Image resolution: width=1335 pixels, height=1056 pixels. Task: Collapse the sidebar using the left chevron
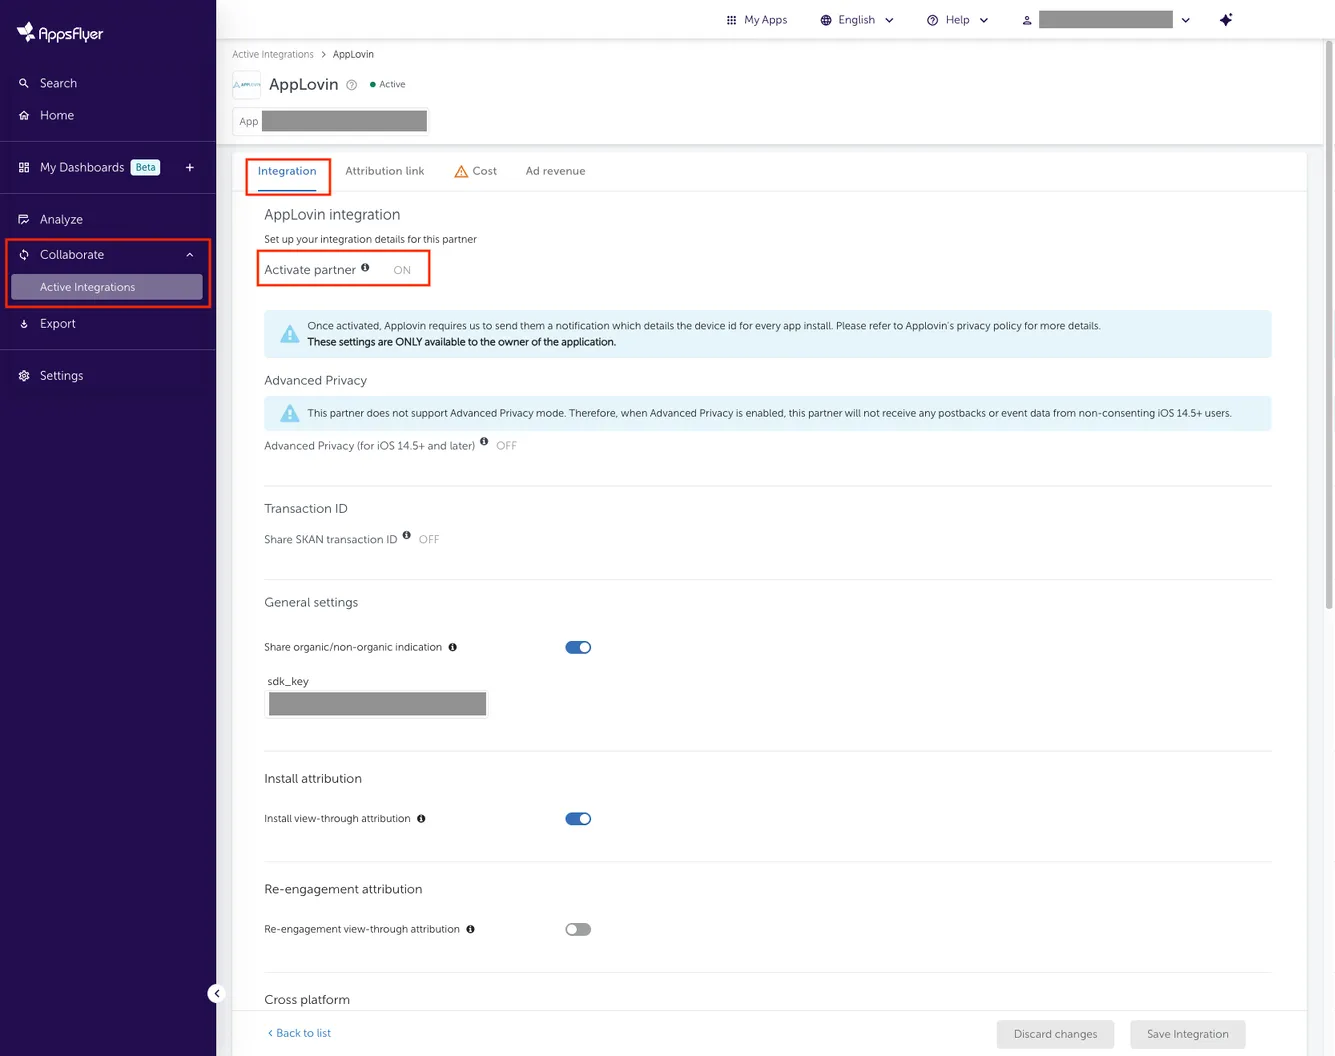coord(216,993)
